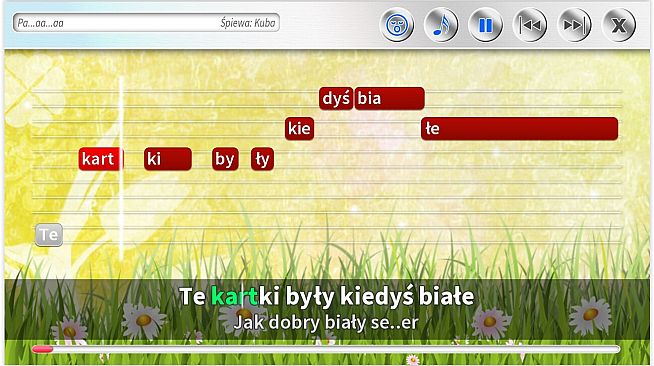Click the 'ły' note block
Image resolution: width=654 pixels, height=366 pixels.
click(262, 159)
